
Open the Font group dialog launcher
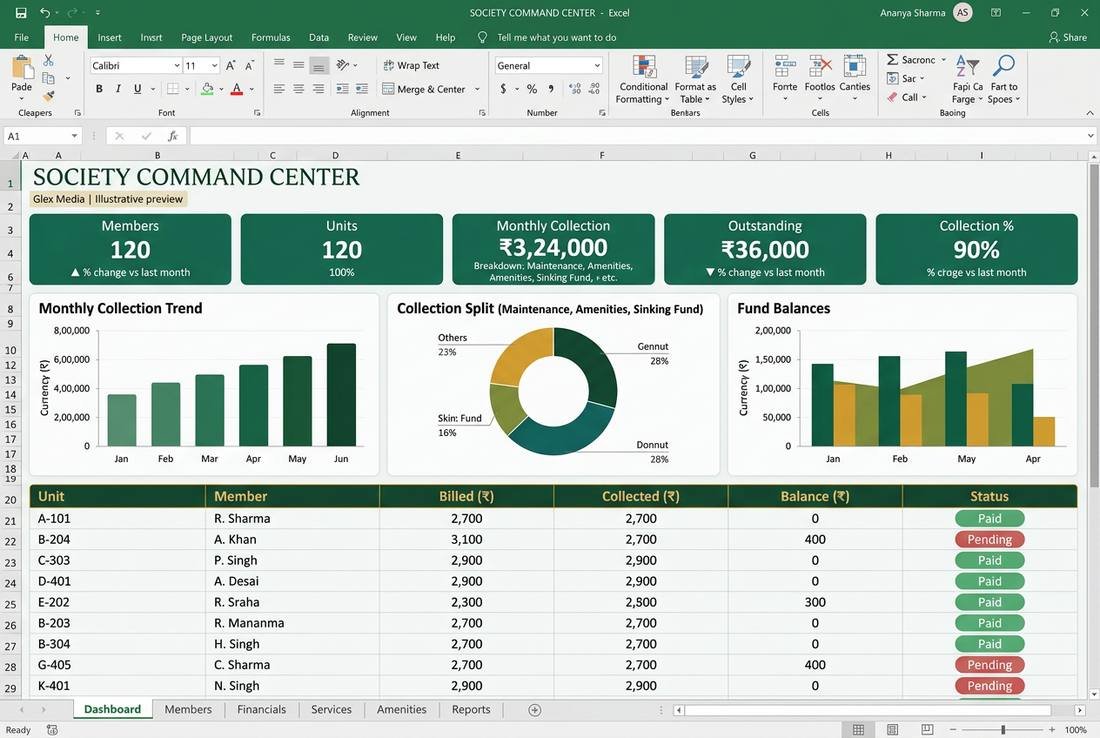click(257, 112)
